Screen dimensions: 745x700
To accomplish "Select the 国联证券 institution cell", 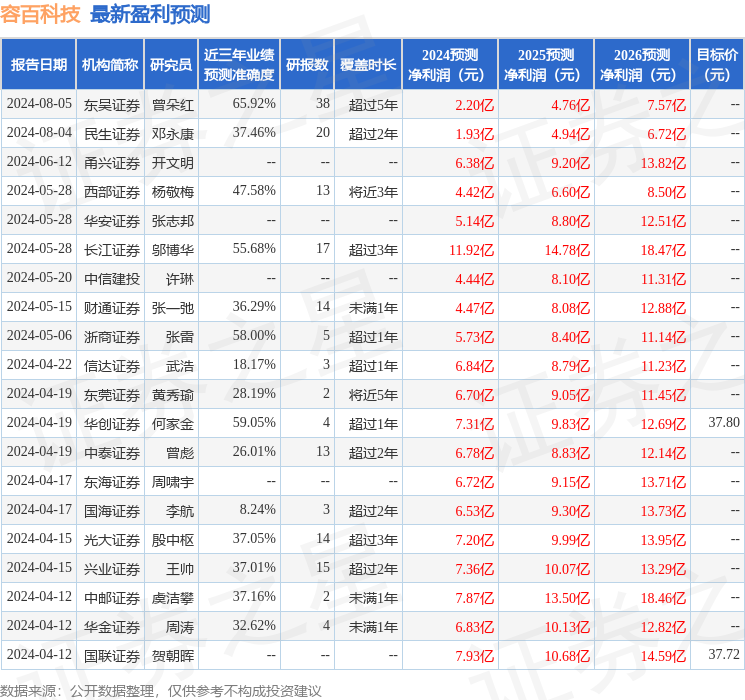I will point(112,656).
